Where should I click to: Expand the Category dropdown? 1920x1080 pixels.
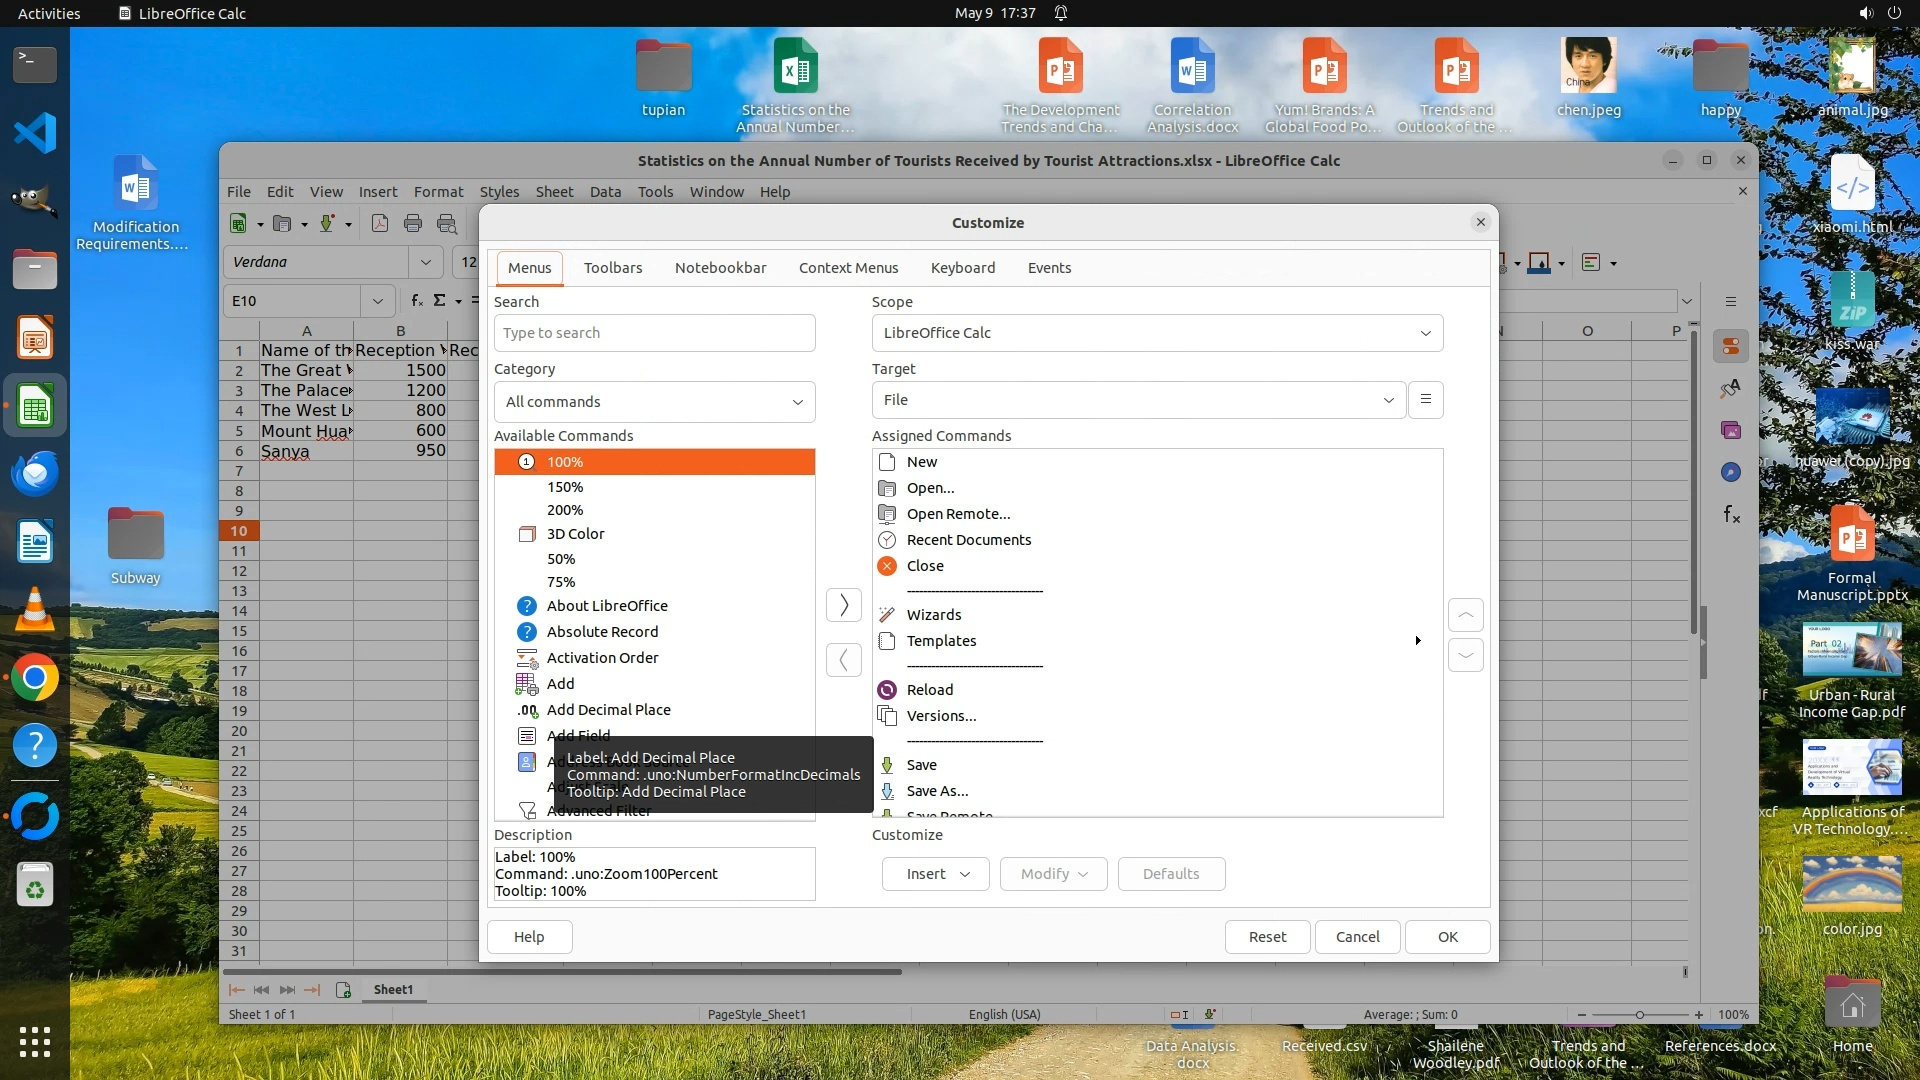coord(654,402)
